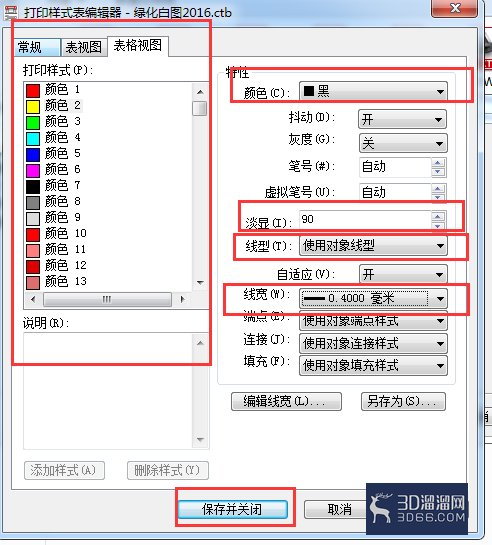492x545 pixels.
Task: Click the description box scroll-down arrow
Action: 200,439
